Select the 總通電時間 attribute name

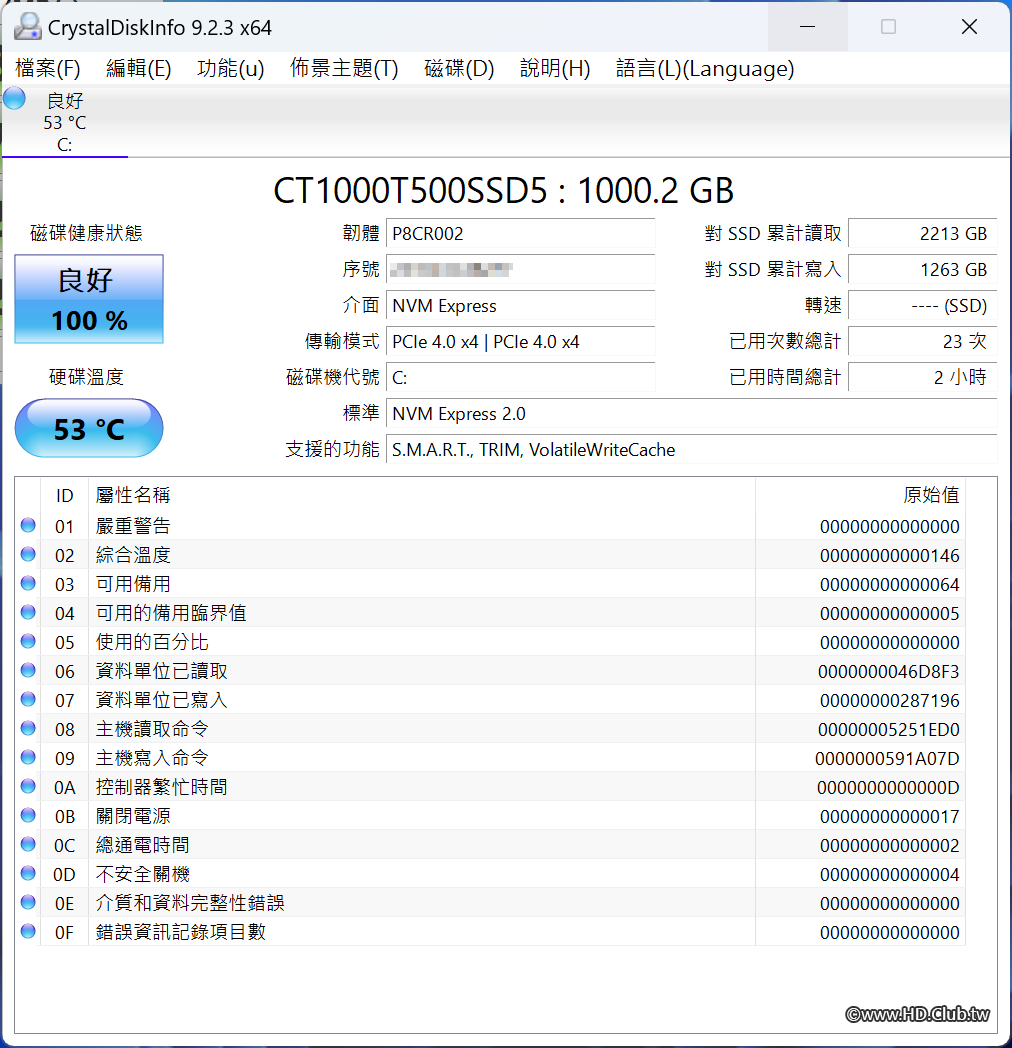[142, 845]
